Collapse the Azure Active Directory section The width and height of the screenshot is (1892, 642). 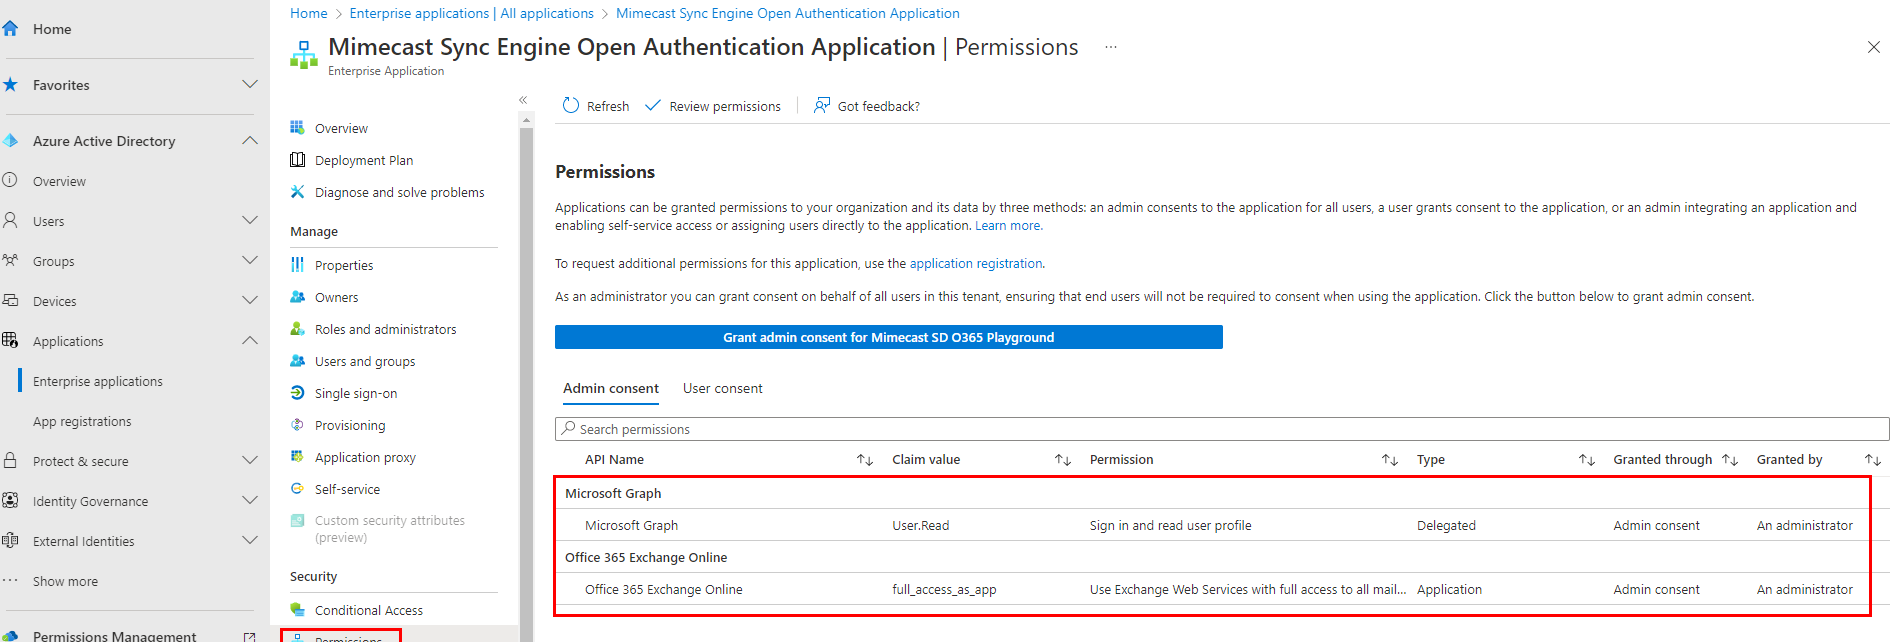(250, 141)
